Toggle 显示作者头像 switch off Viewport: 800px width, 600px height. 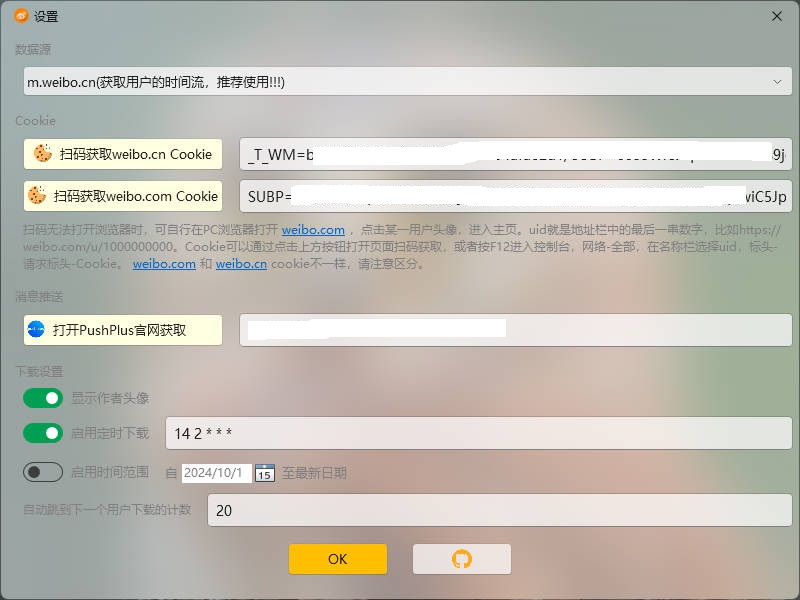click(x=43, y=398)
